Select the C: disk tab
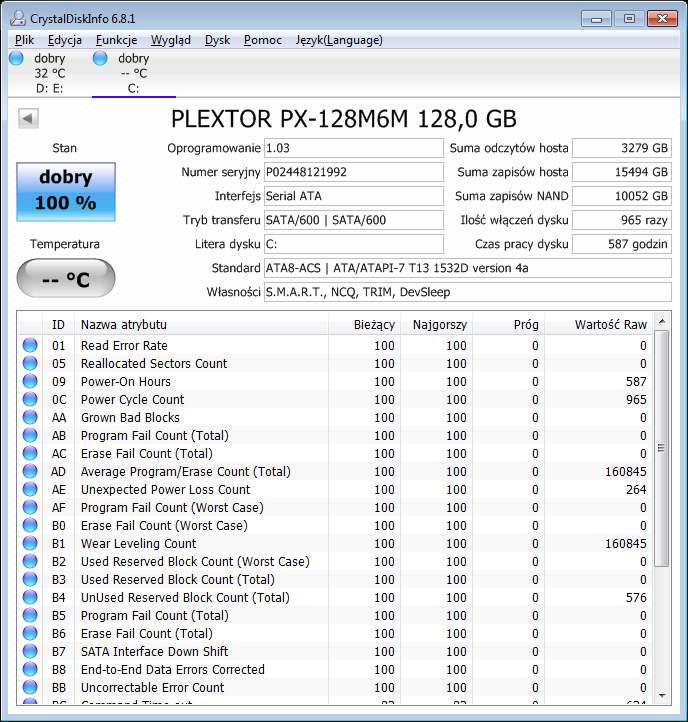The width and height of the screenshot is (688, 722). (x=134, y=73)
